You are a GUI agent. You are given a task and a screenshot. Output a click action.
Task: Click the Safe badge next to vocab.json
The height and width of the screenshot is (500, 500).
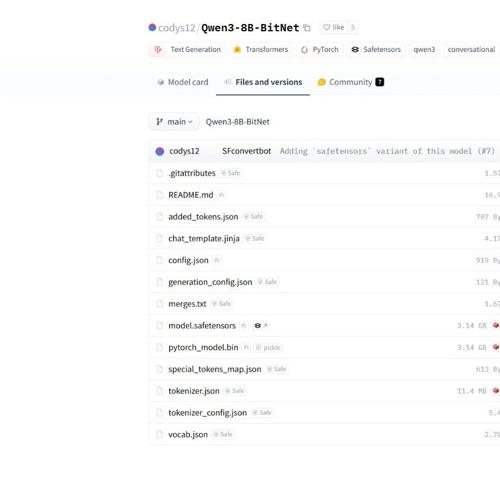(223, 435)
